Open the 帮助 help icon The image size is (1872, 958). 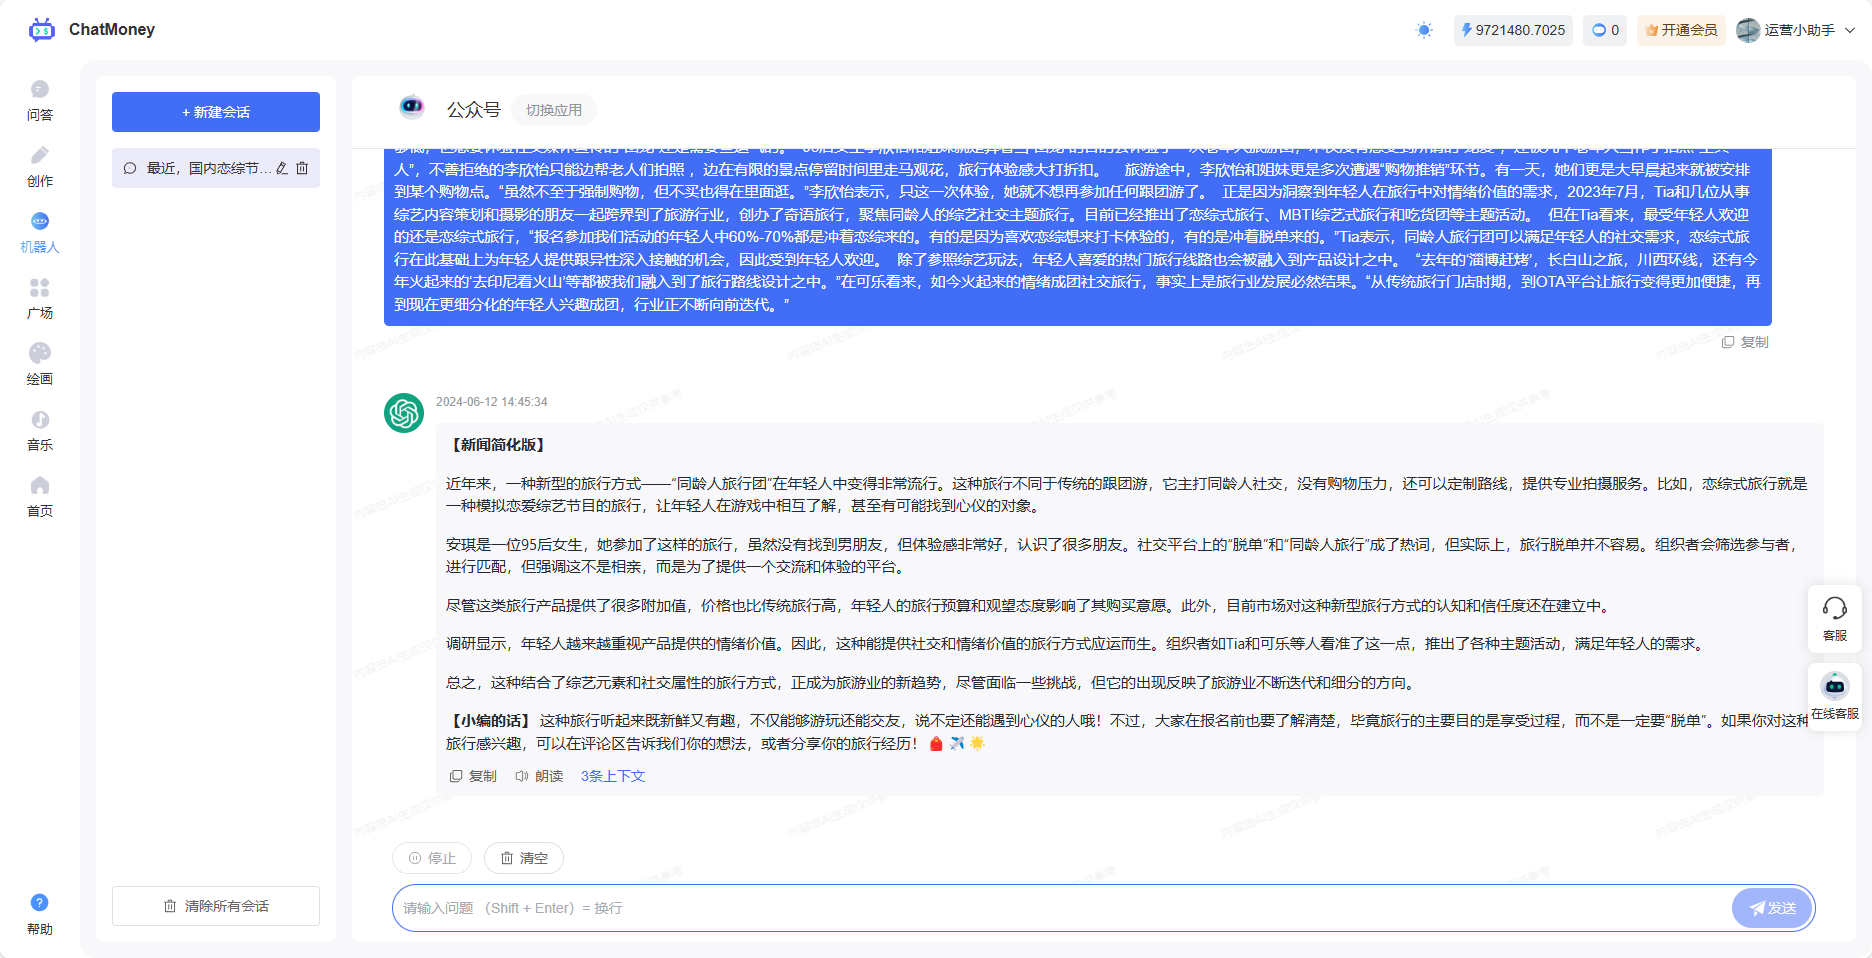(40, 903)
